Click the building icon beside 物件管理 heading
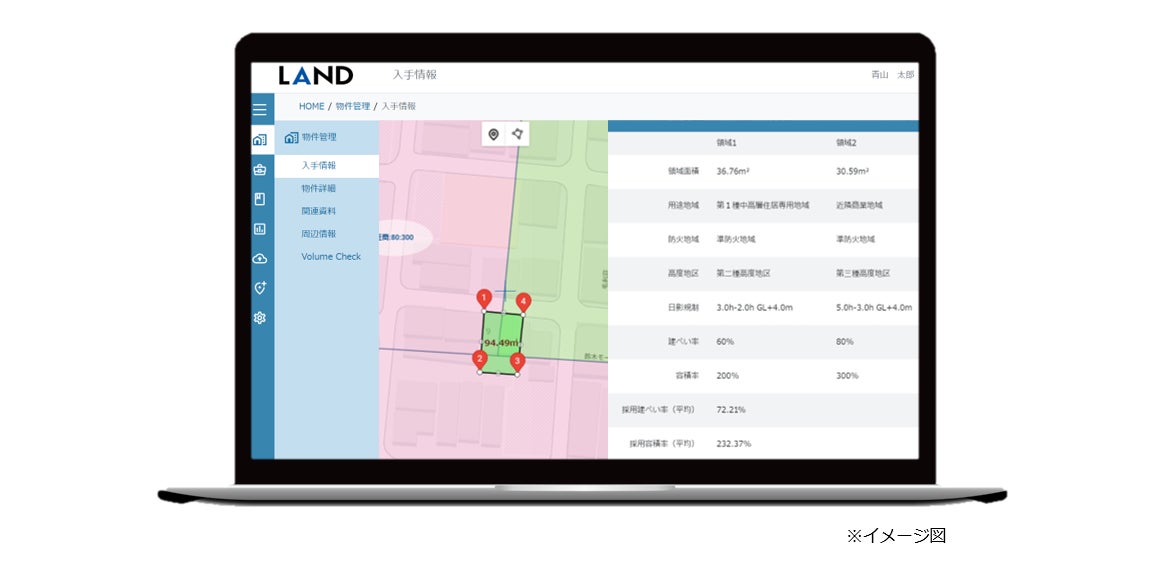 (291, 137)
